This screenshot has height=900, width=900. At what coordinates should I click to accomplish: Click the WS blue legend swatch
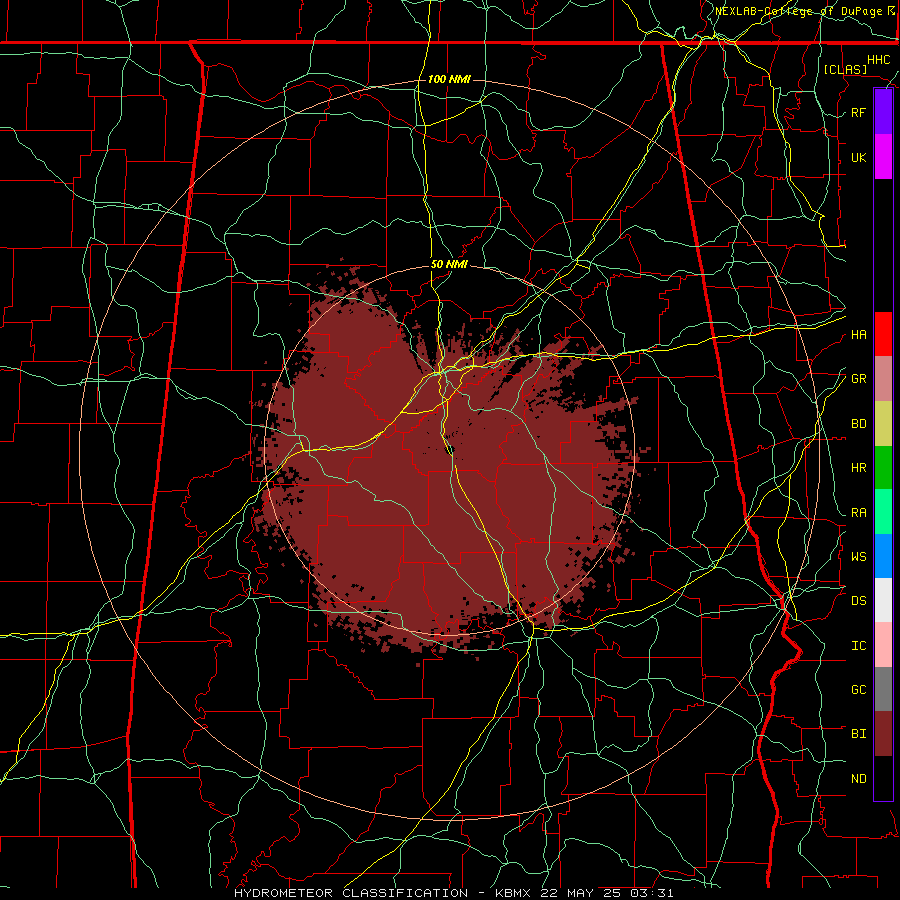point(883,556)
